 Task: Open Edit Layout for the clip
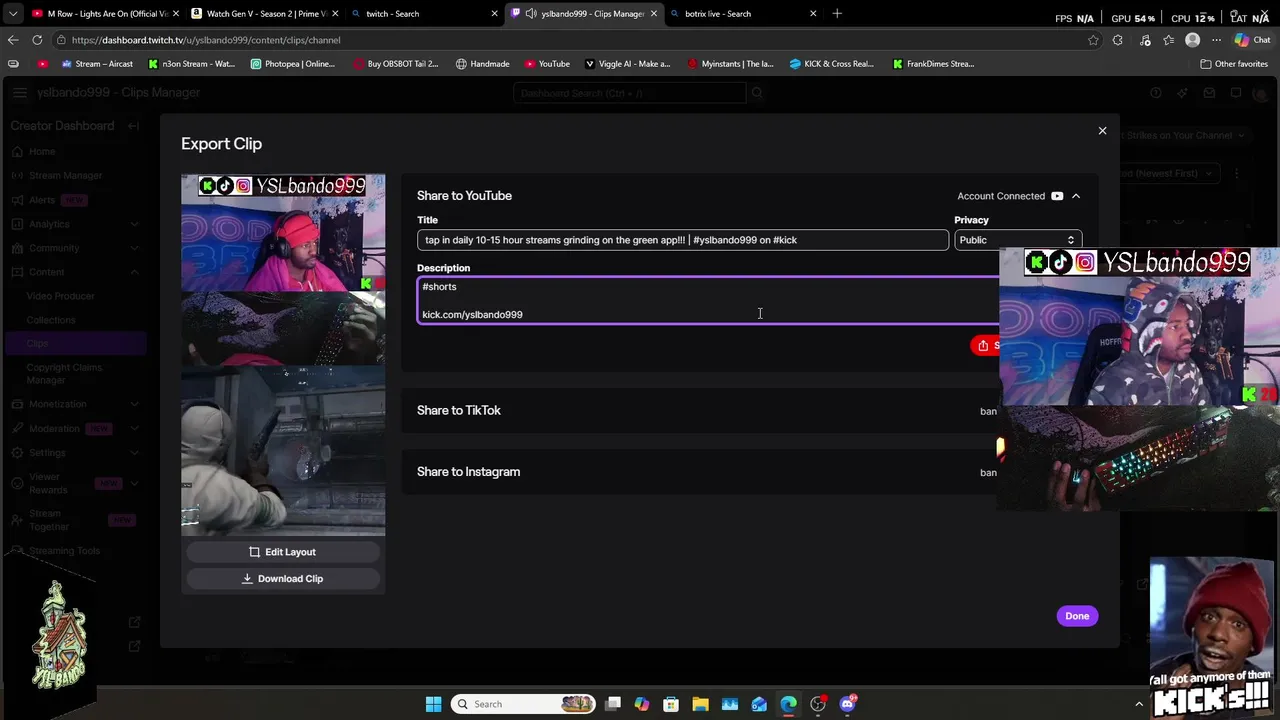[283, 552]
